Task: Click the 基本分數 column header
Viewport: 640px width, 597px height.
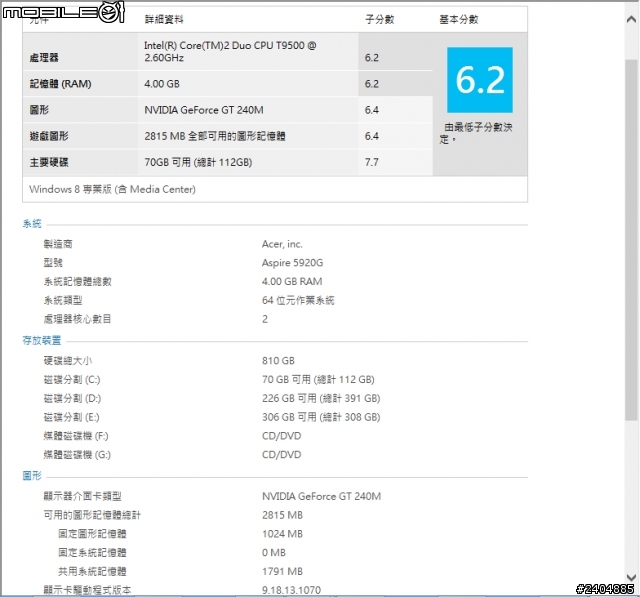Action: (x=459, y=19)
